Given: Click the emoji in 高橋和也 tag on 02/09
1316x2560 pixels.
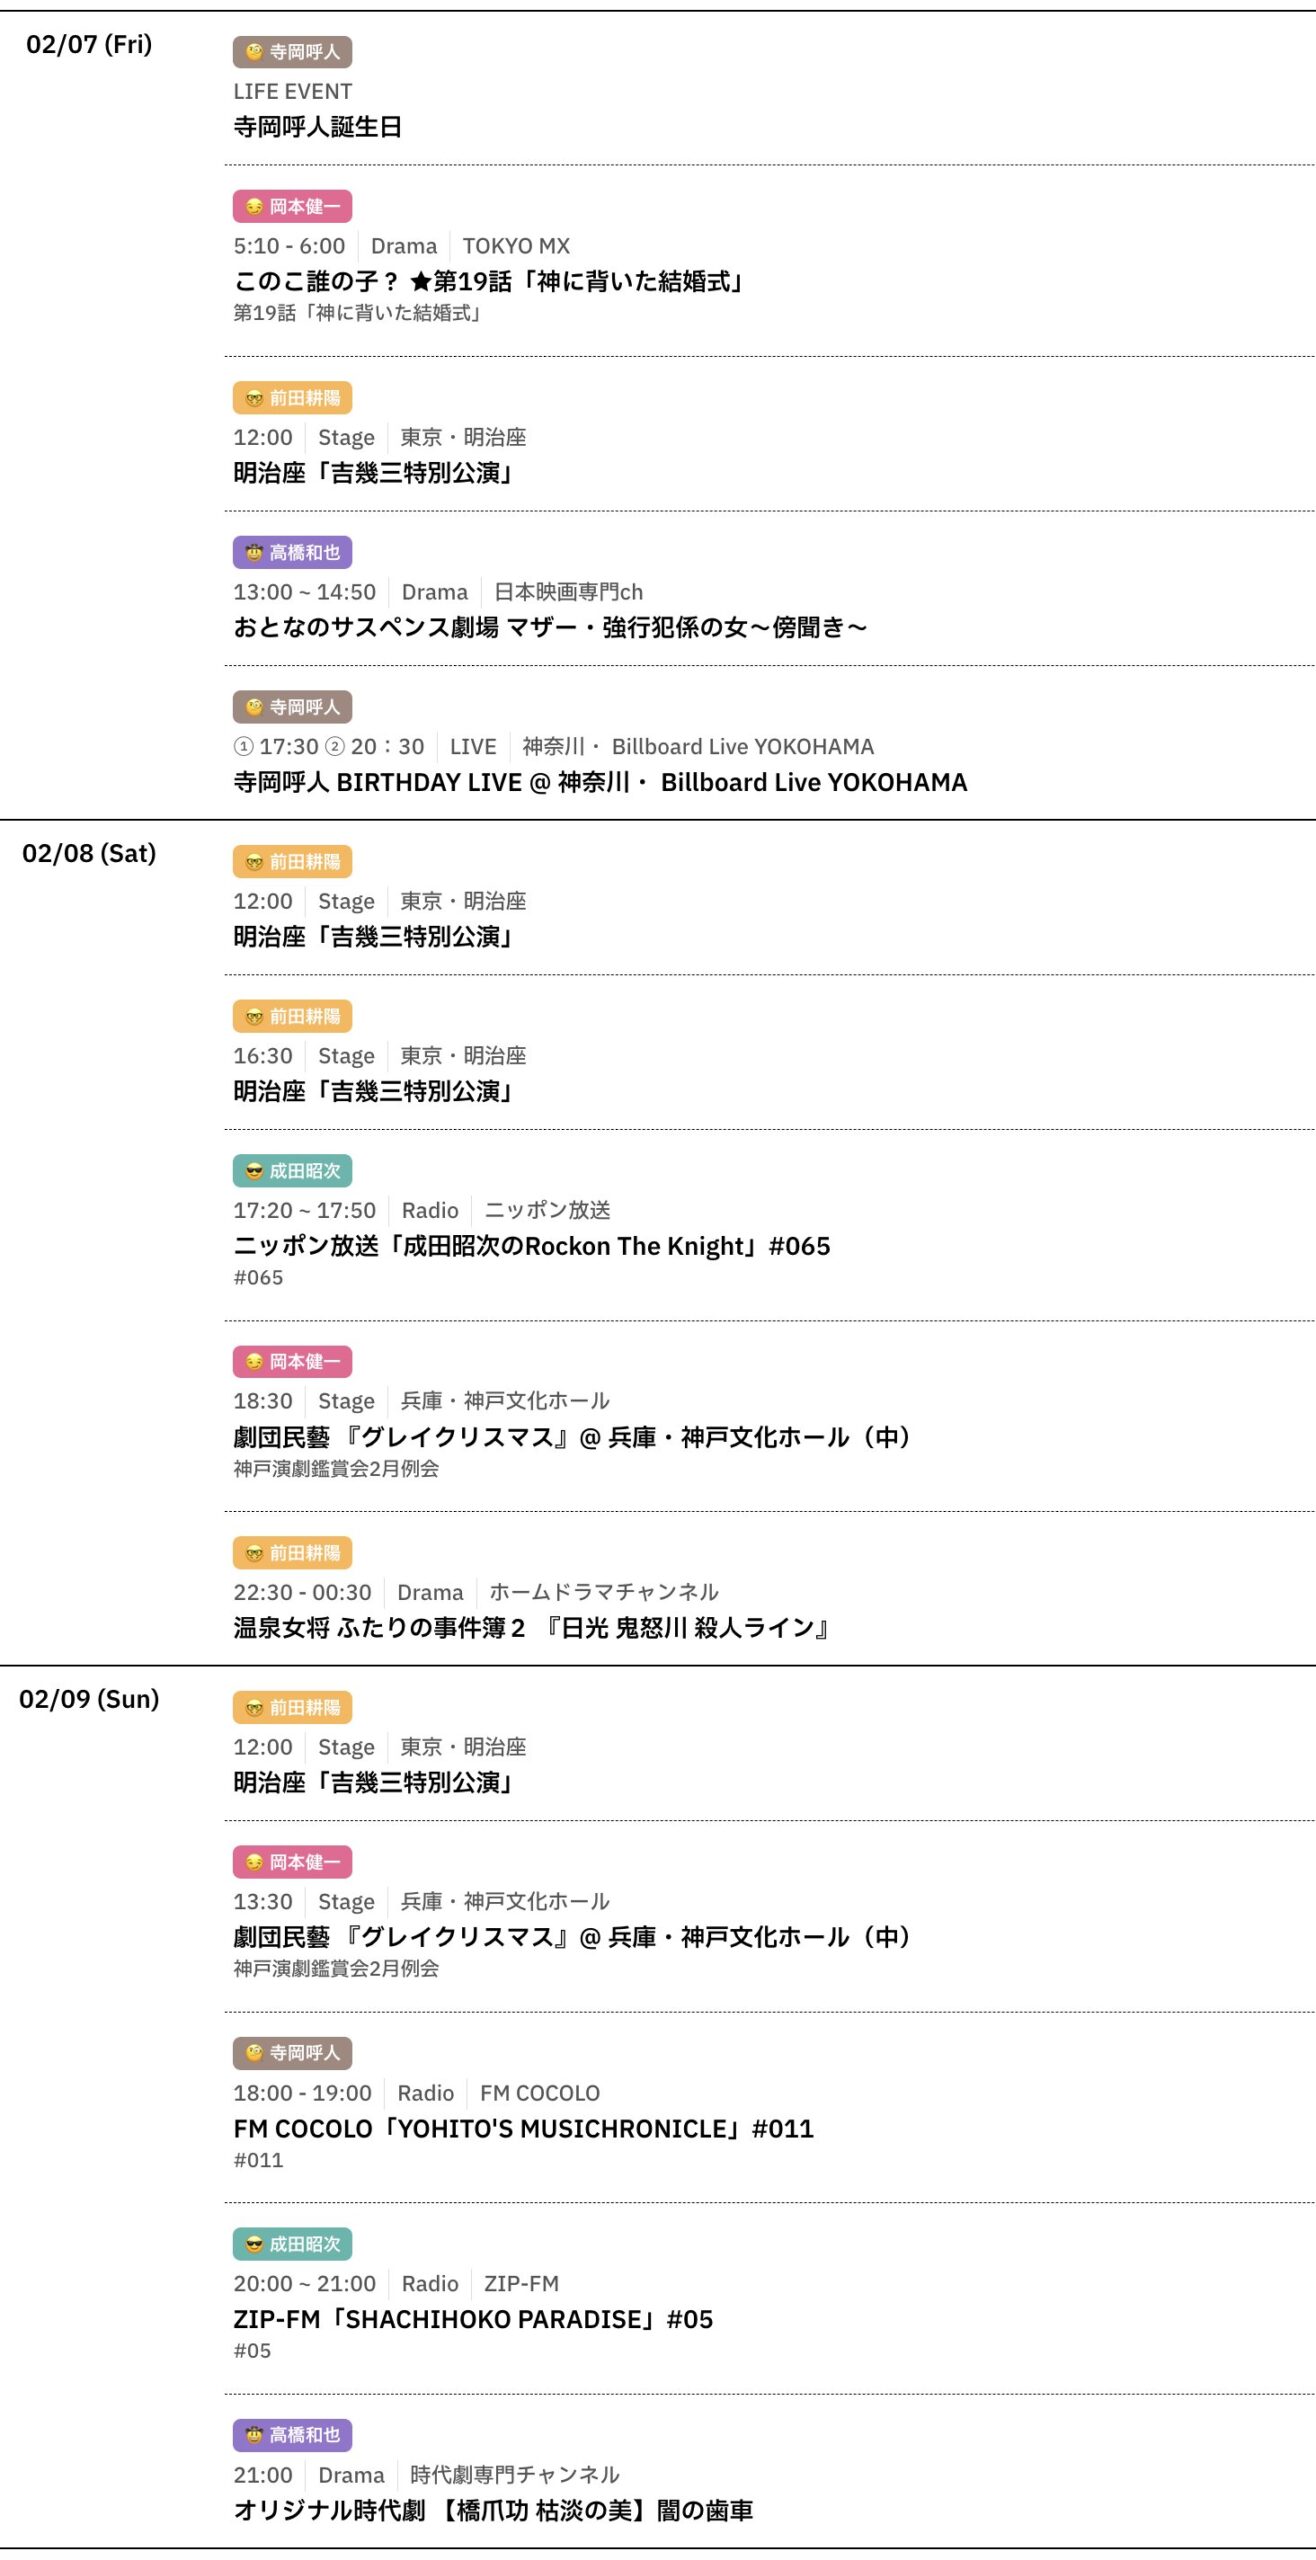Looking at the screenshot, I should (x=254, y=2436).
